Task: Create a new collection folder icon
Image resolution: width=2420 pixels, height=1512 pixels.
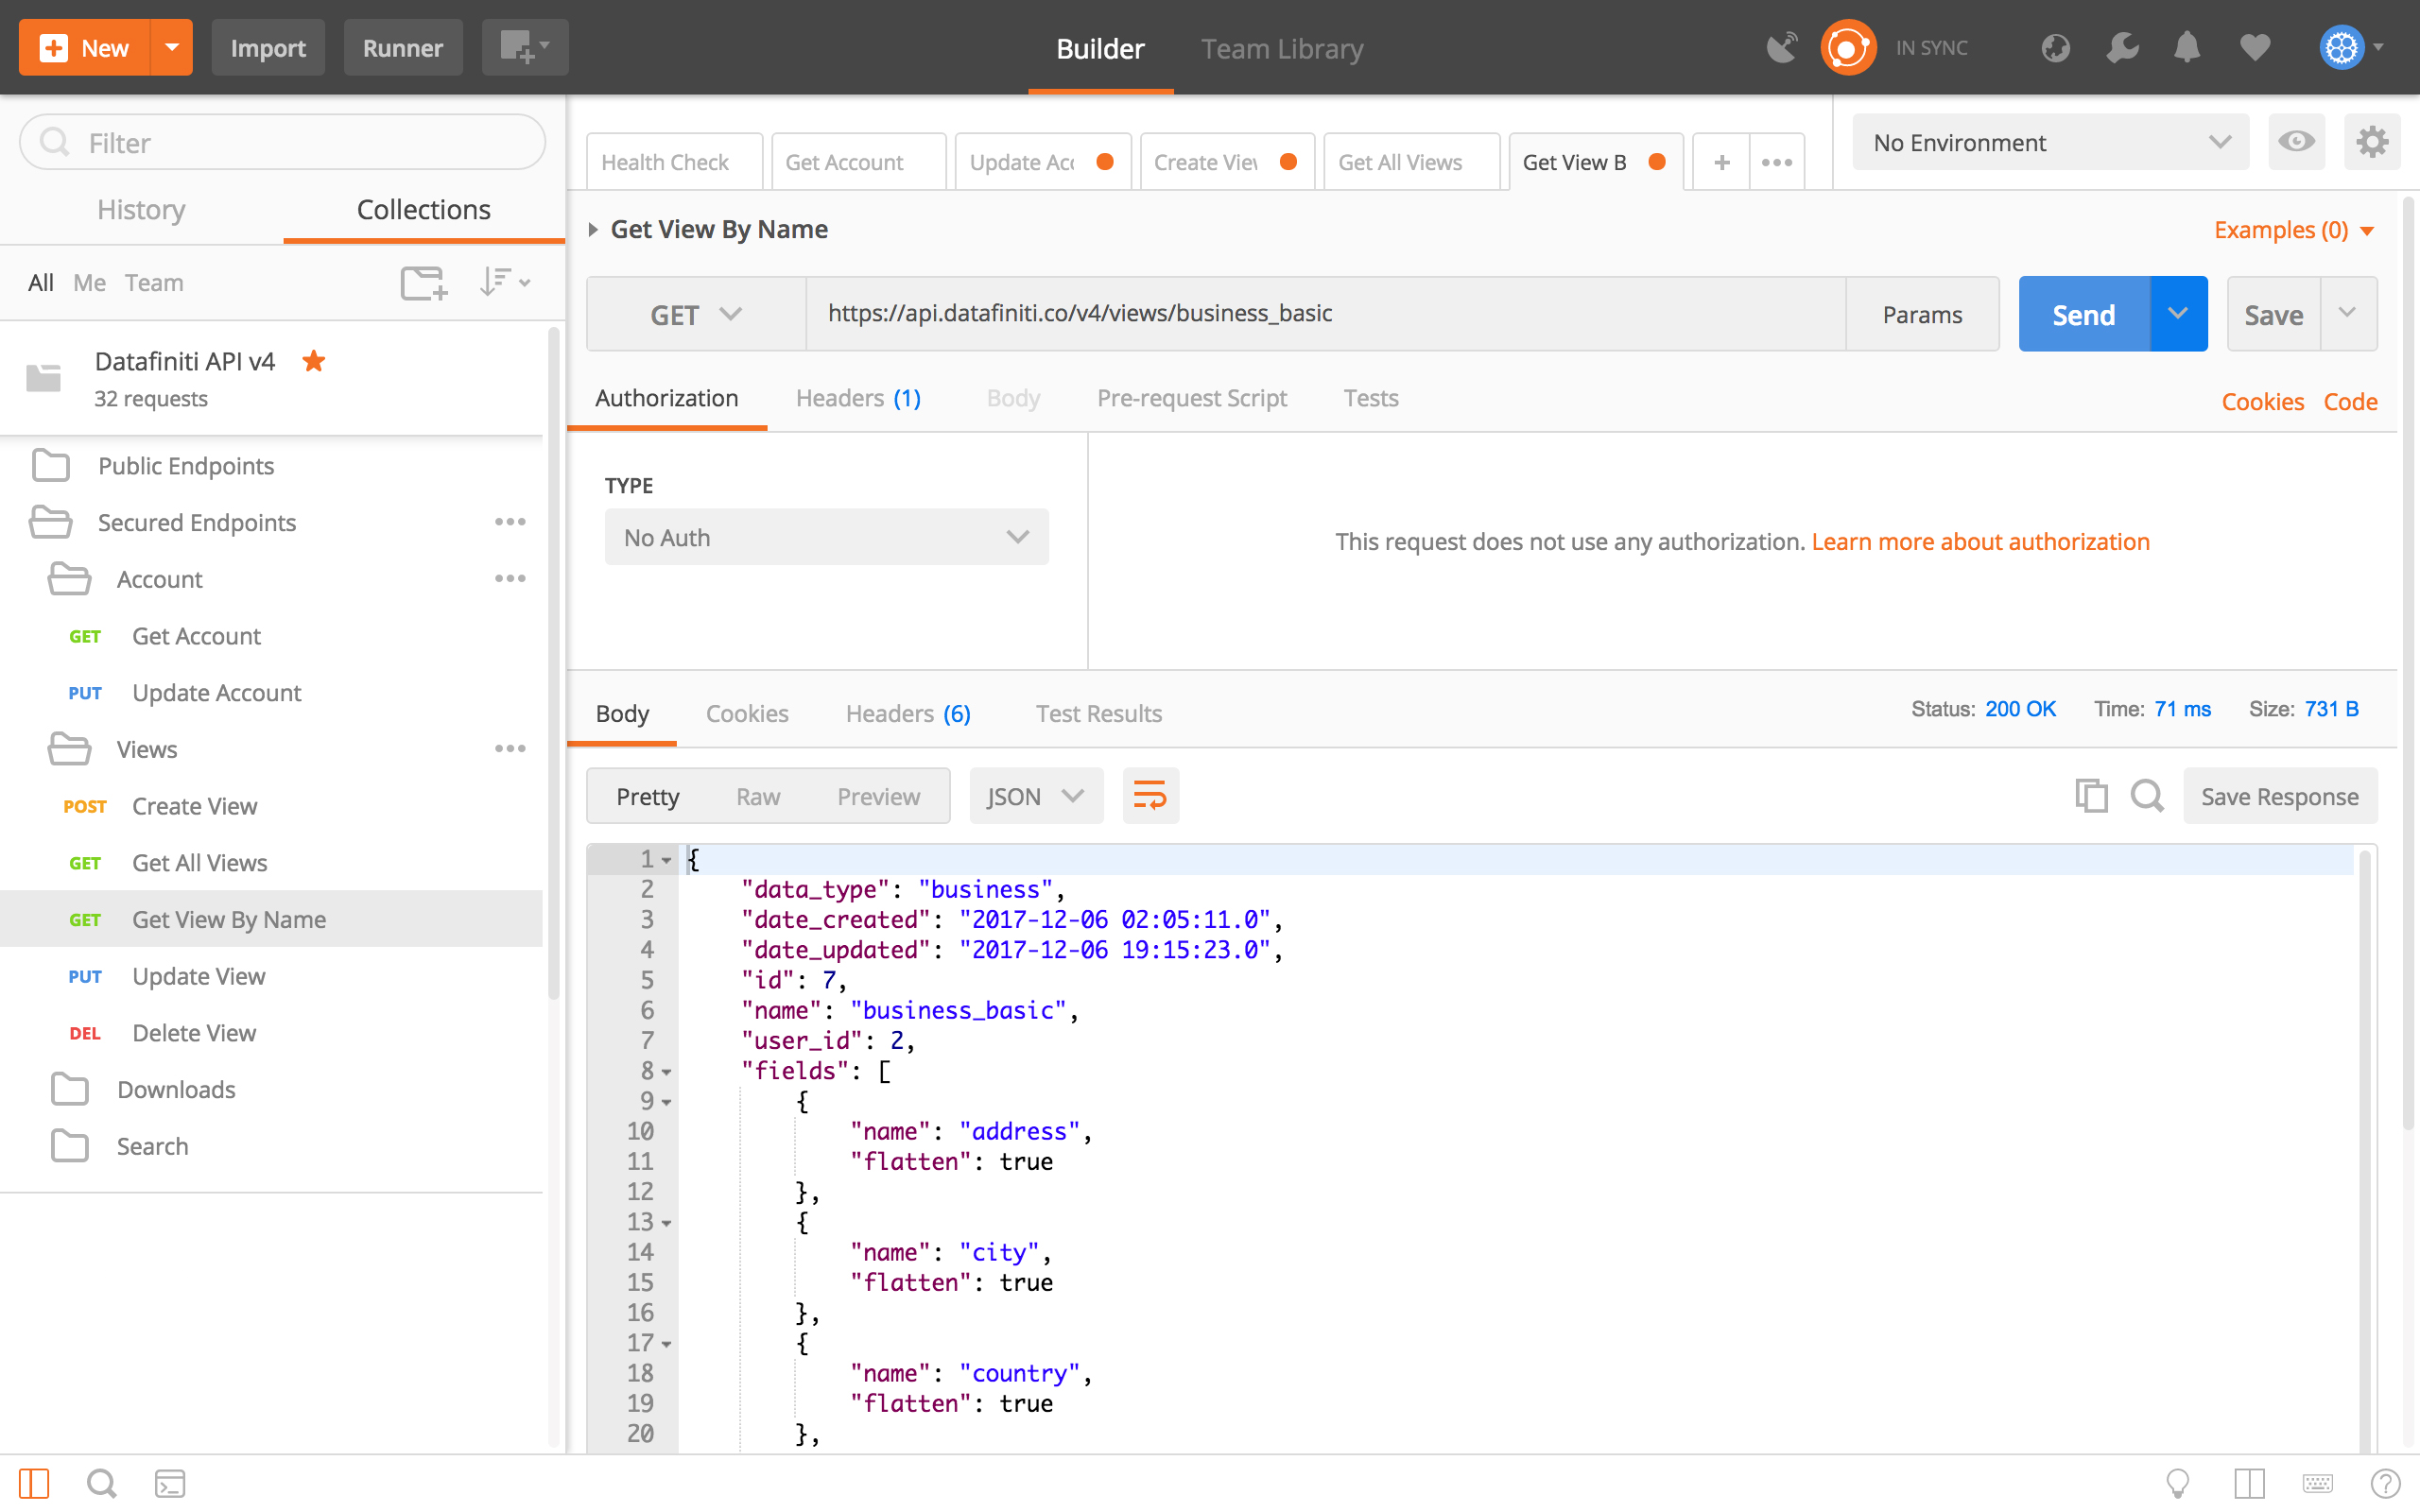Action: pyautogui.click(x=424, y=283)
